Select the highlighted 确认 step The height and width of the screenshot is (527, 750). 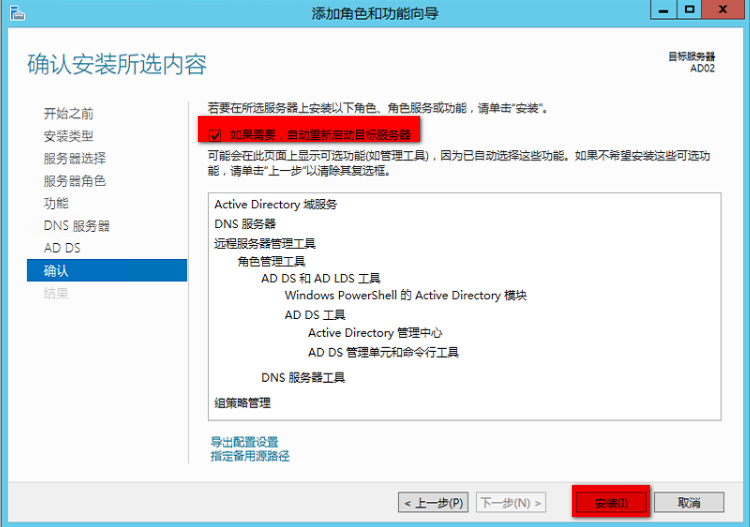tap(107, 270)
